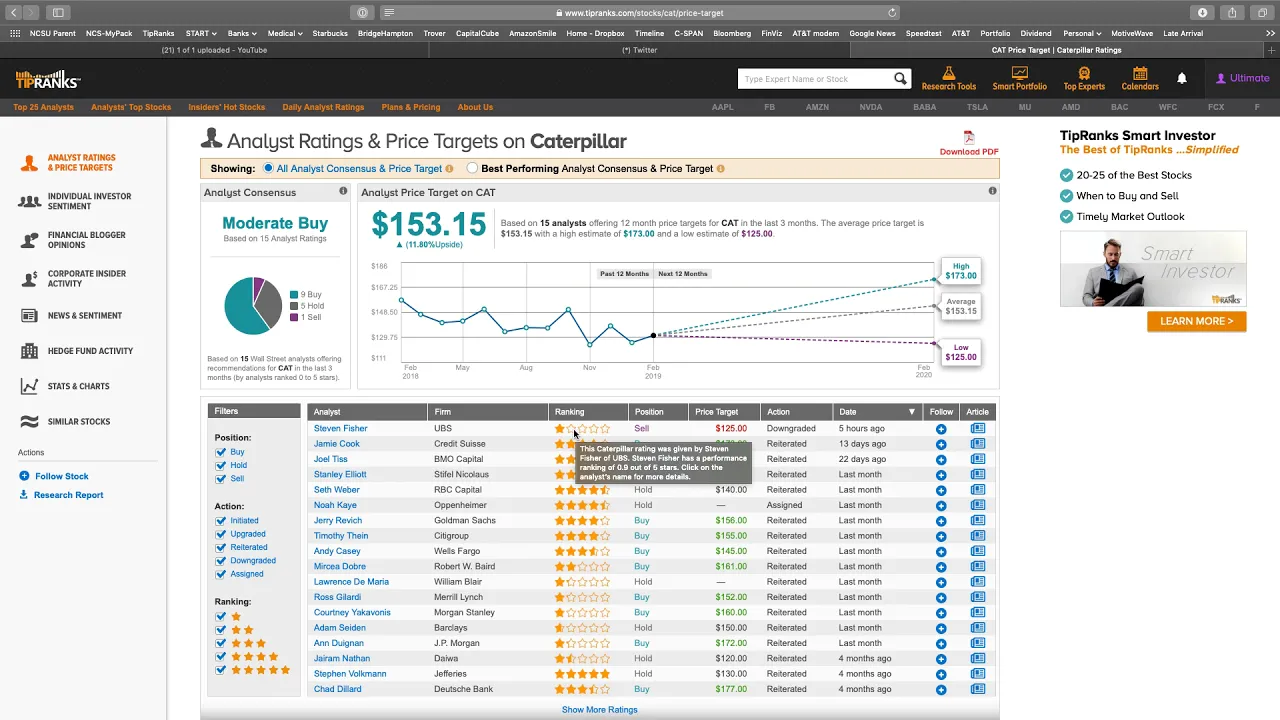Open the Medical bookmarks dropdown
Image resolution: width=1280 pixels, height=720 pixels.
tap(285, 33)
